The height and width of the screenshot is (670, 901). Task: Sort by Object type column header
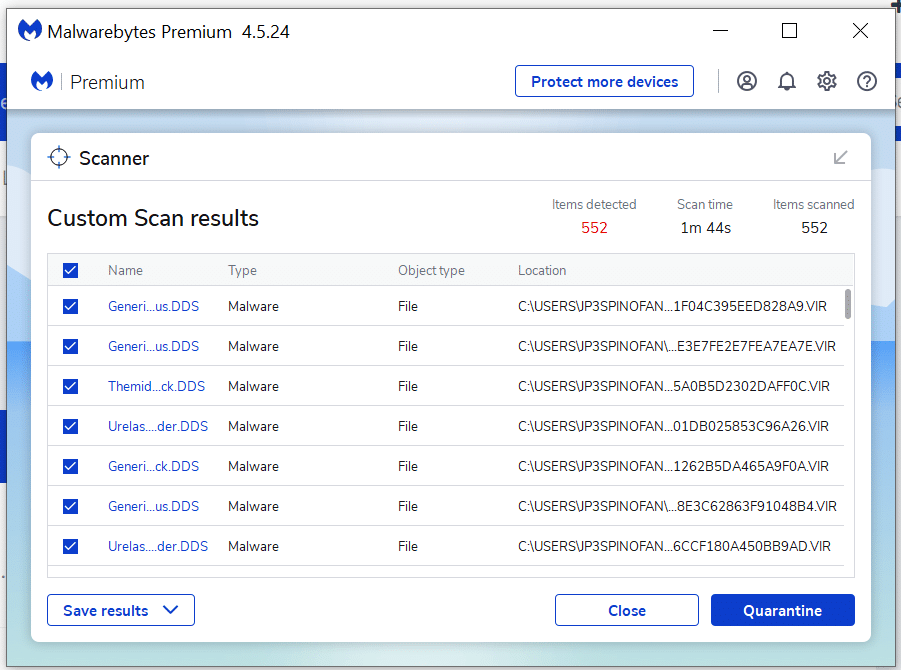tap(431, 270)
